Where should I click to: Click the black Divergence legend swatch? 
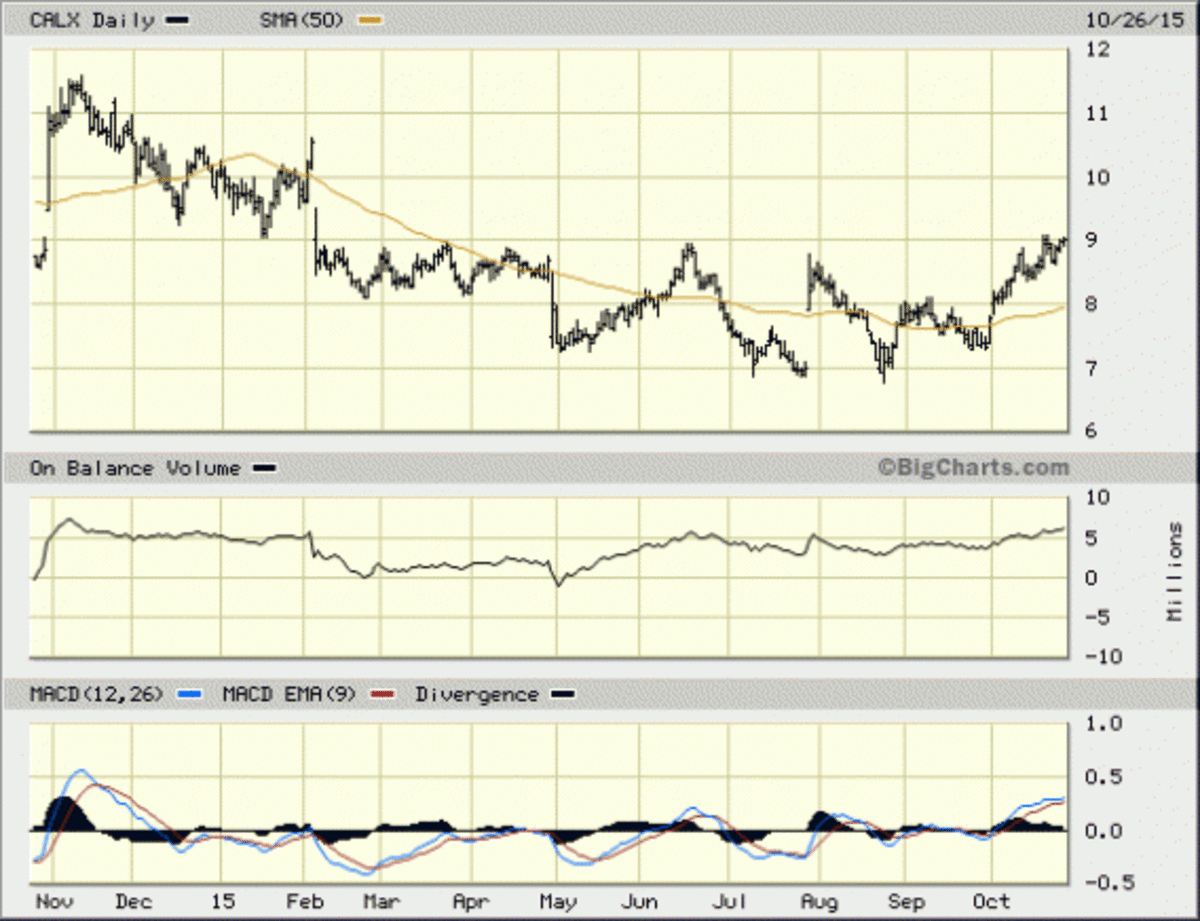coord(563,694)
